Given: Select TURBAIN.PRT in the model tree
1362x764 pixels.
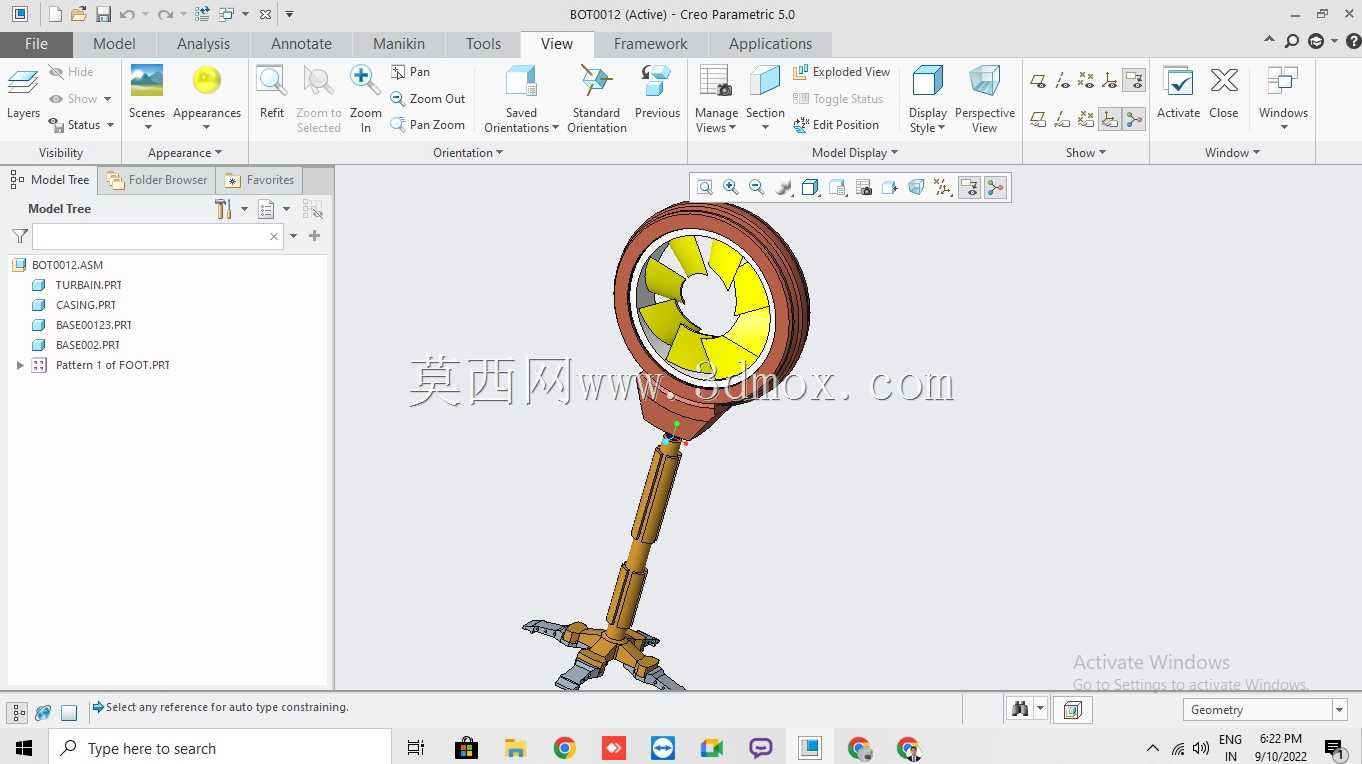Looking at the screenshot, I should [88, 285].
